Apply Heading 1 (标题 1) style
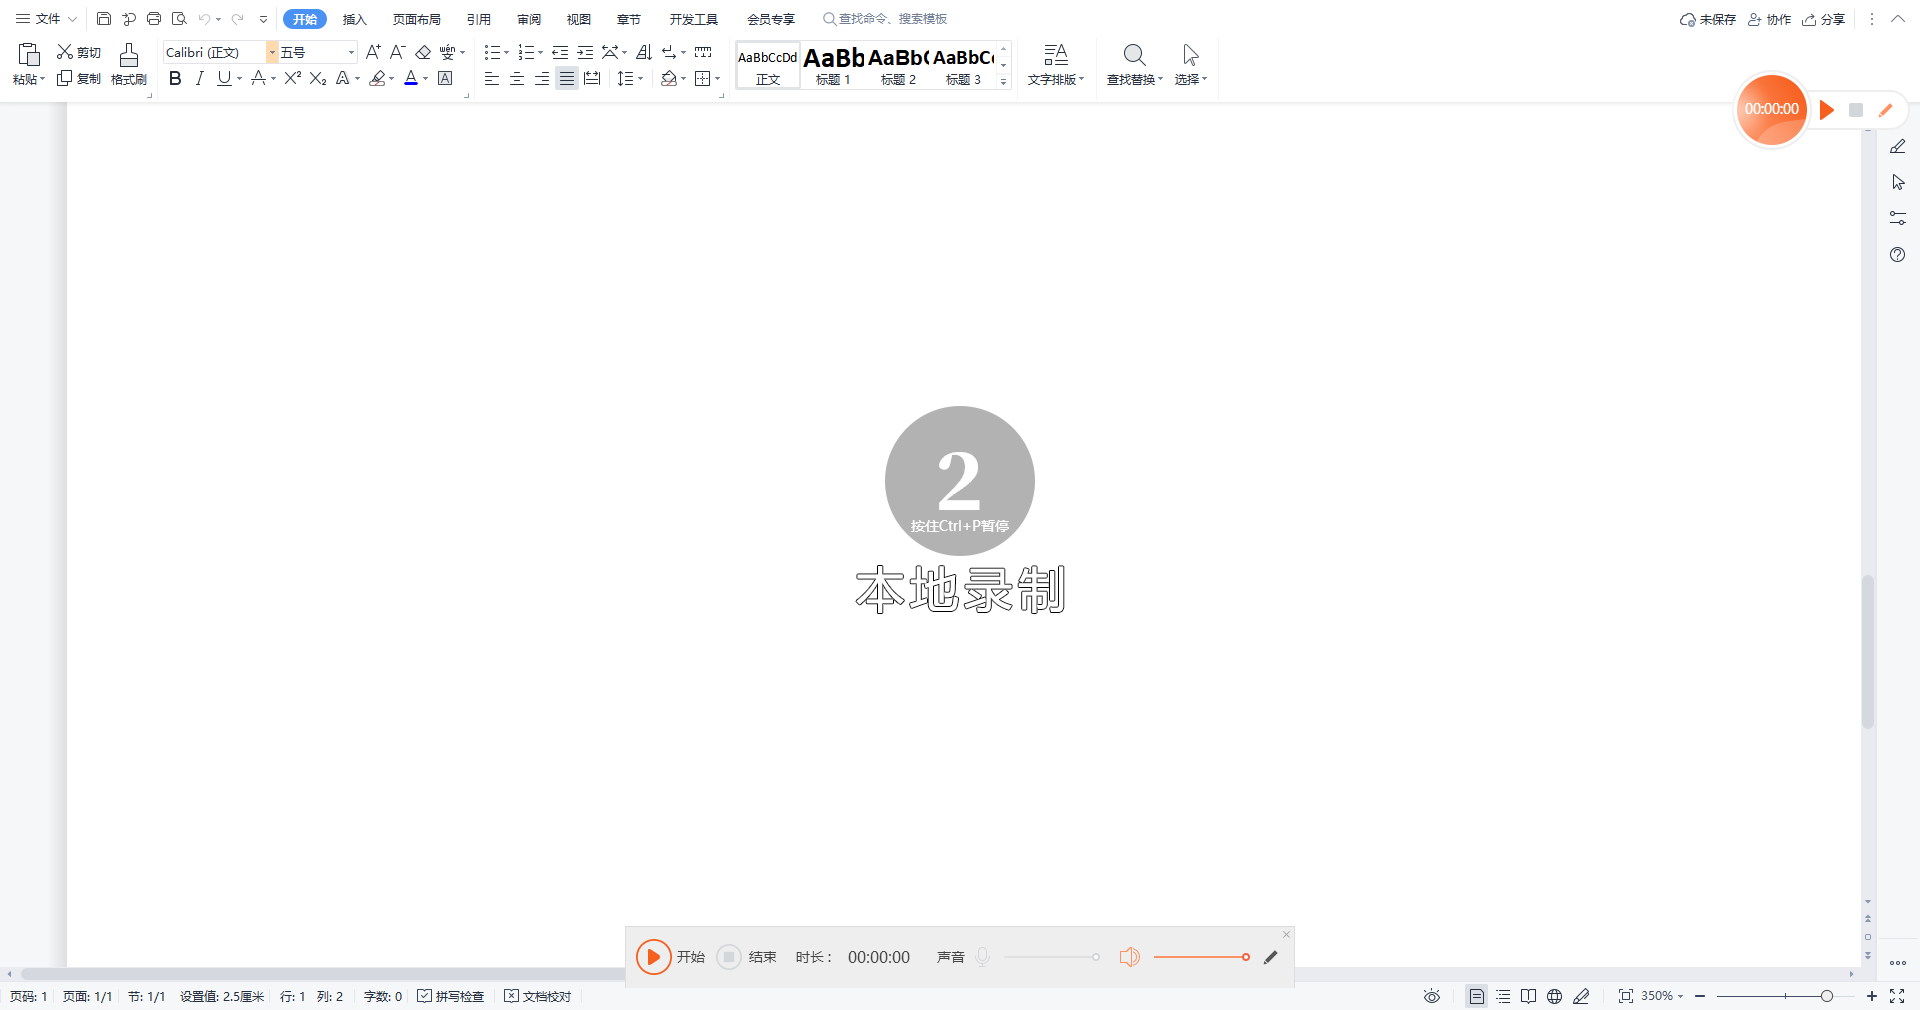 pos(833,65)
